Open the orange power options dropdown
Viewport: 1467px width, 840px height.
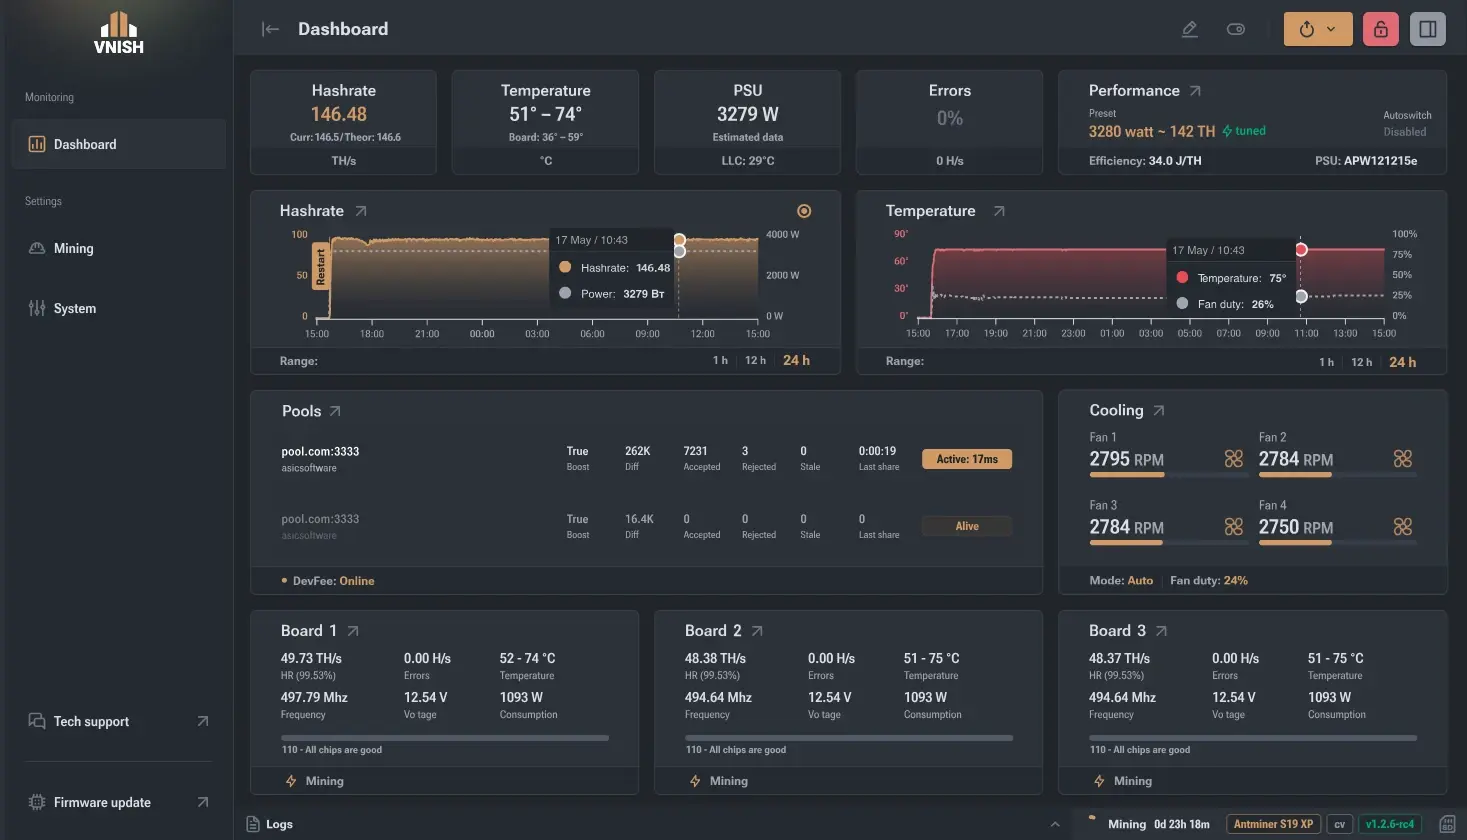[1317, 29]
